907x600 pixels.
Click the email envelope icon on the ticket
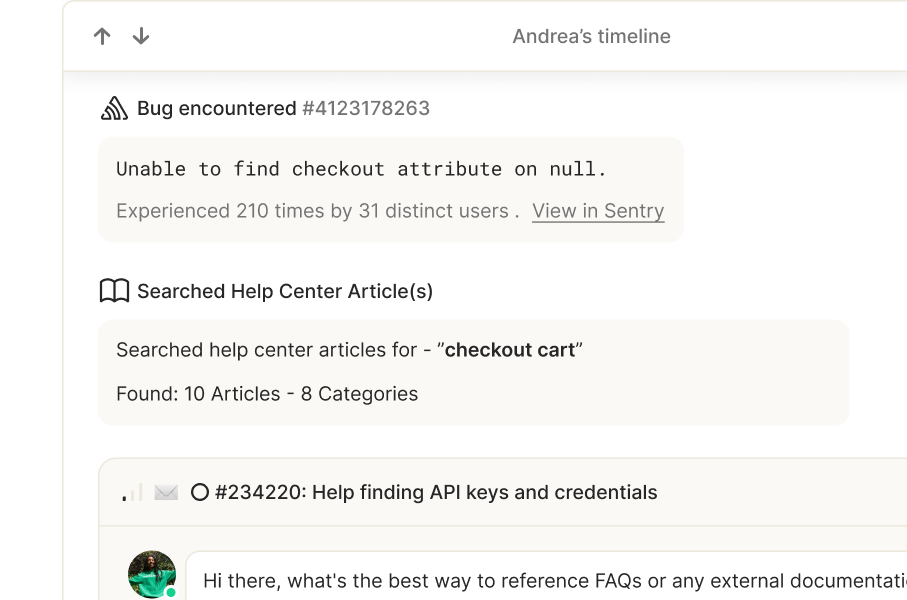(x=166, y=492)
